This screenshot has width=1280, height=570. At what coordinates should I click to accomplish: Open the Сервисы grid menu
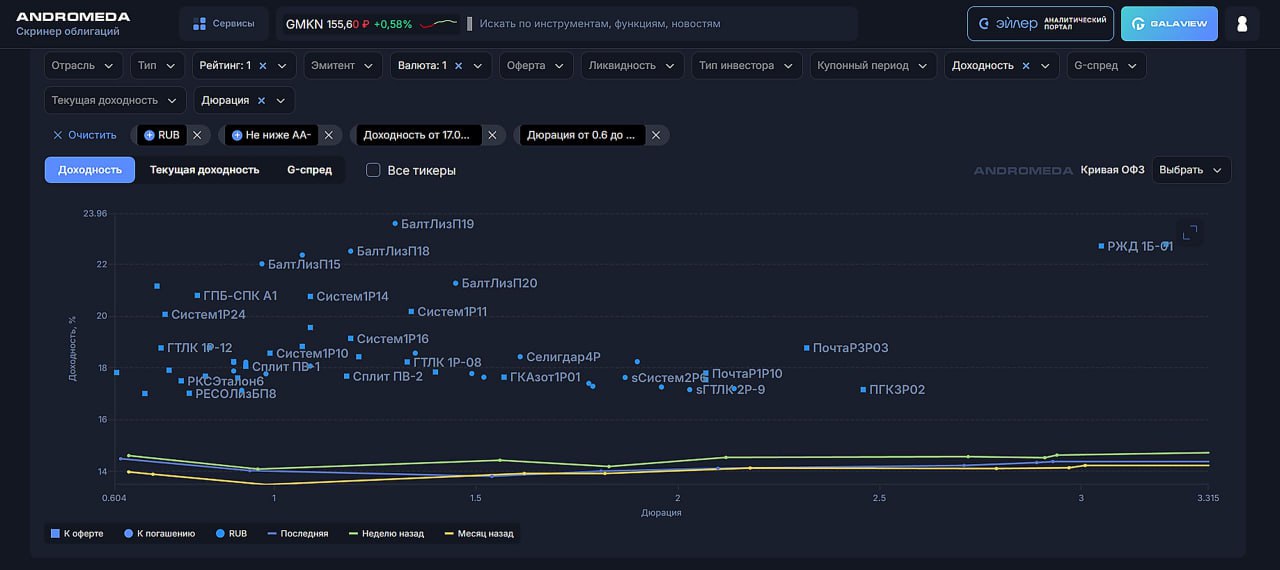pyautogui.click(x=224, y=24)
